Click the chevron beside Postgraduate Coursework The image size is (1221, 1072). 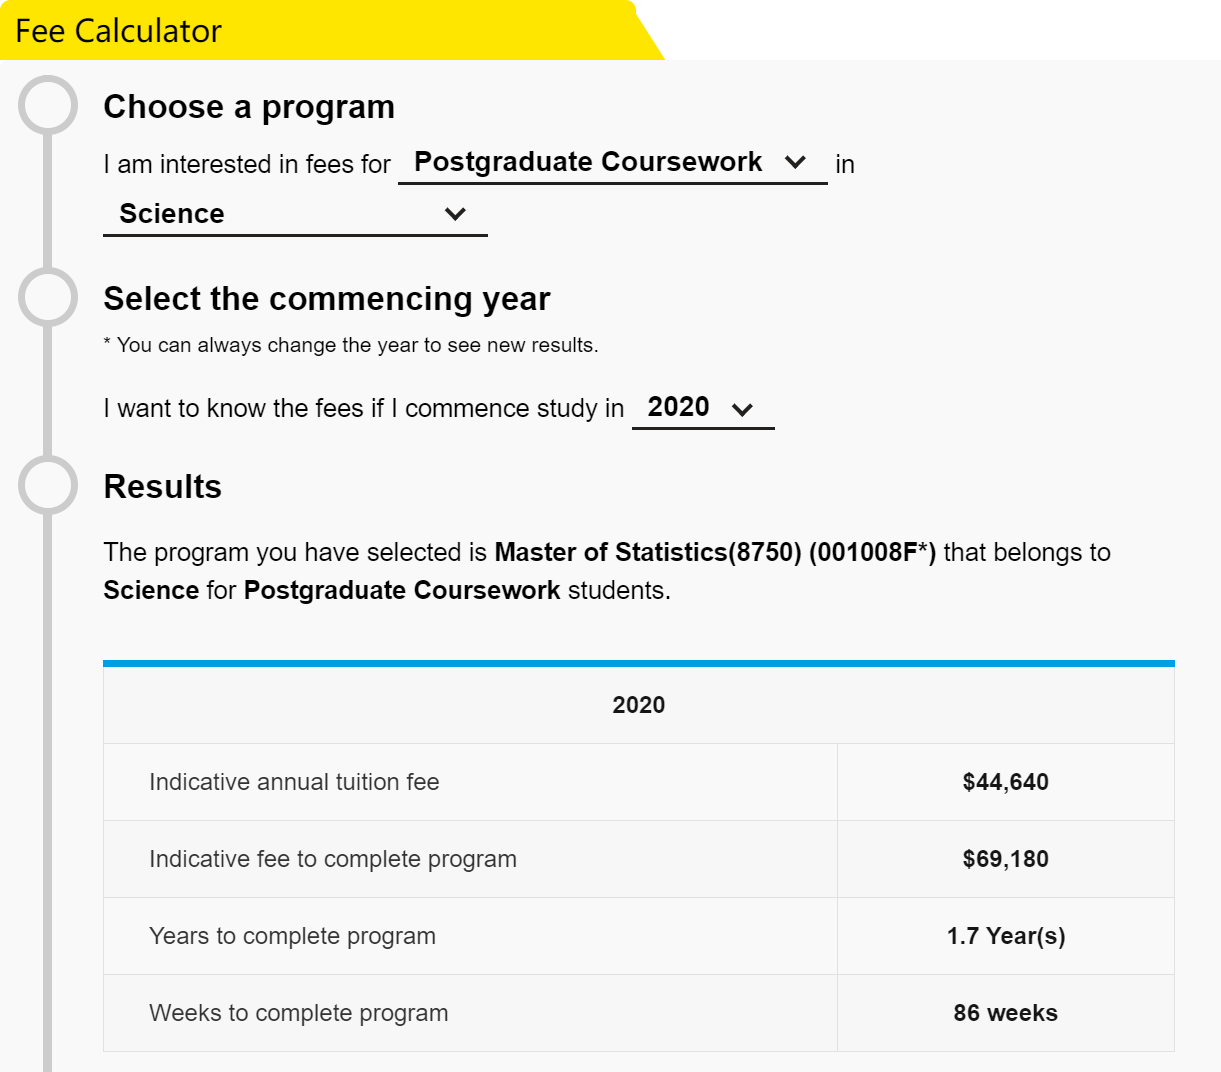coord(796,162)
